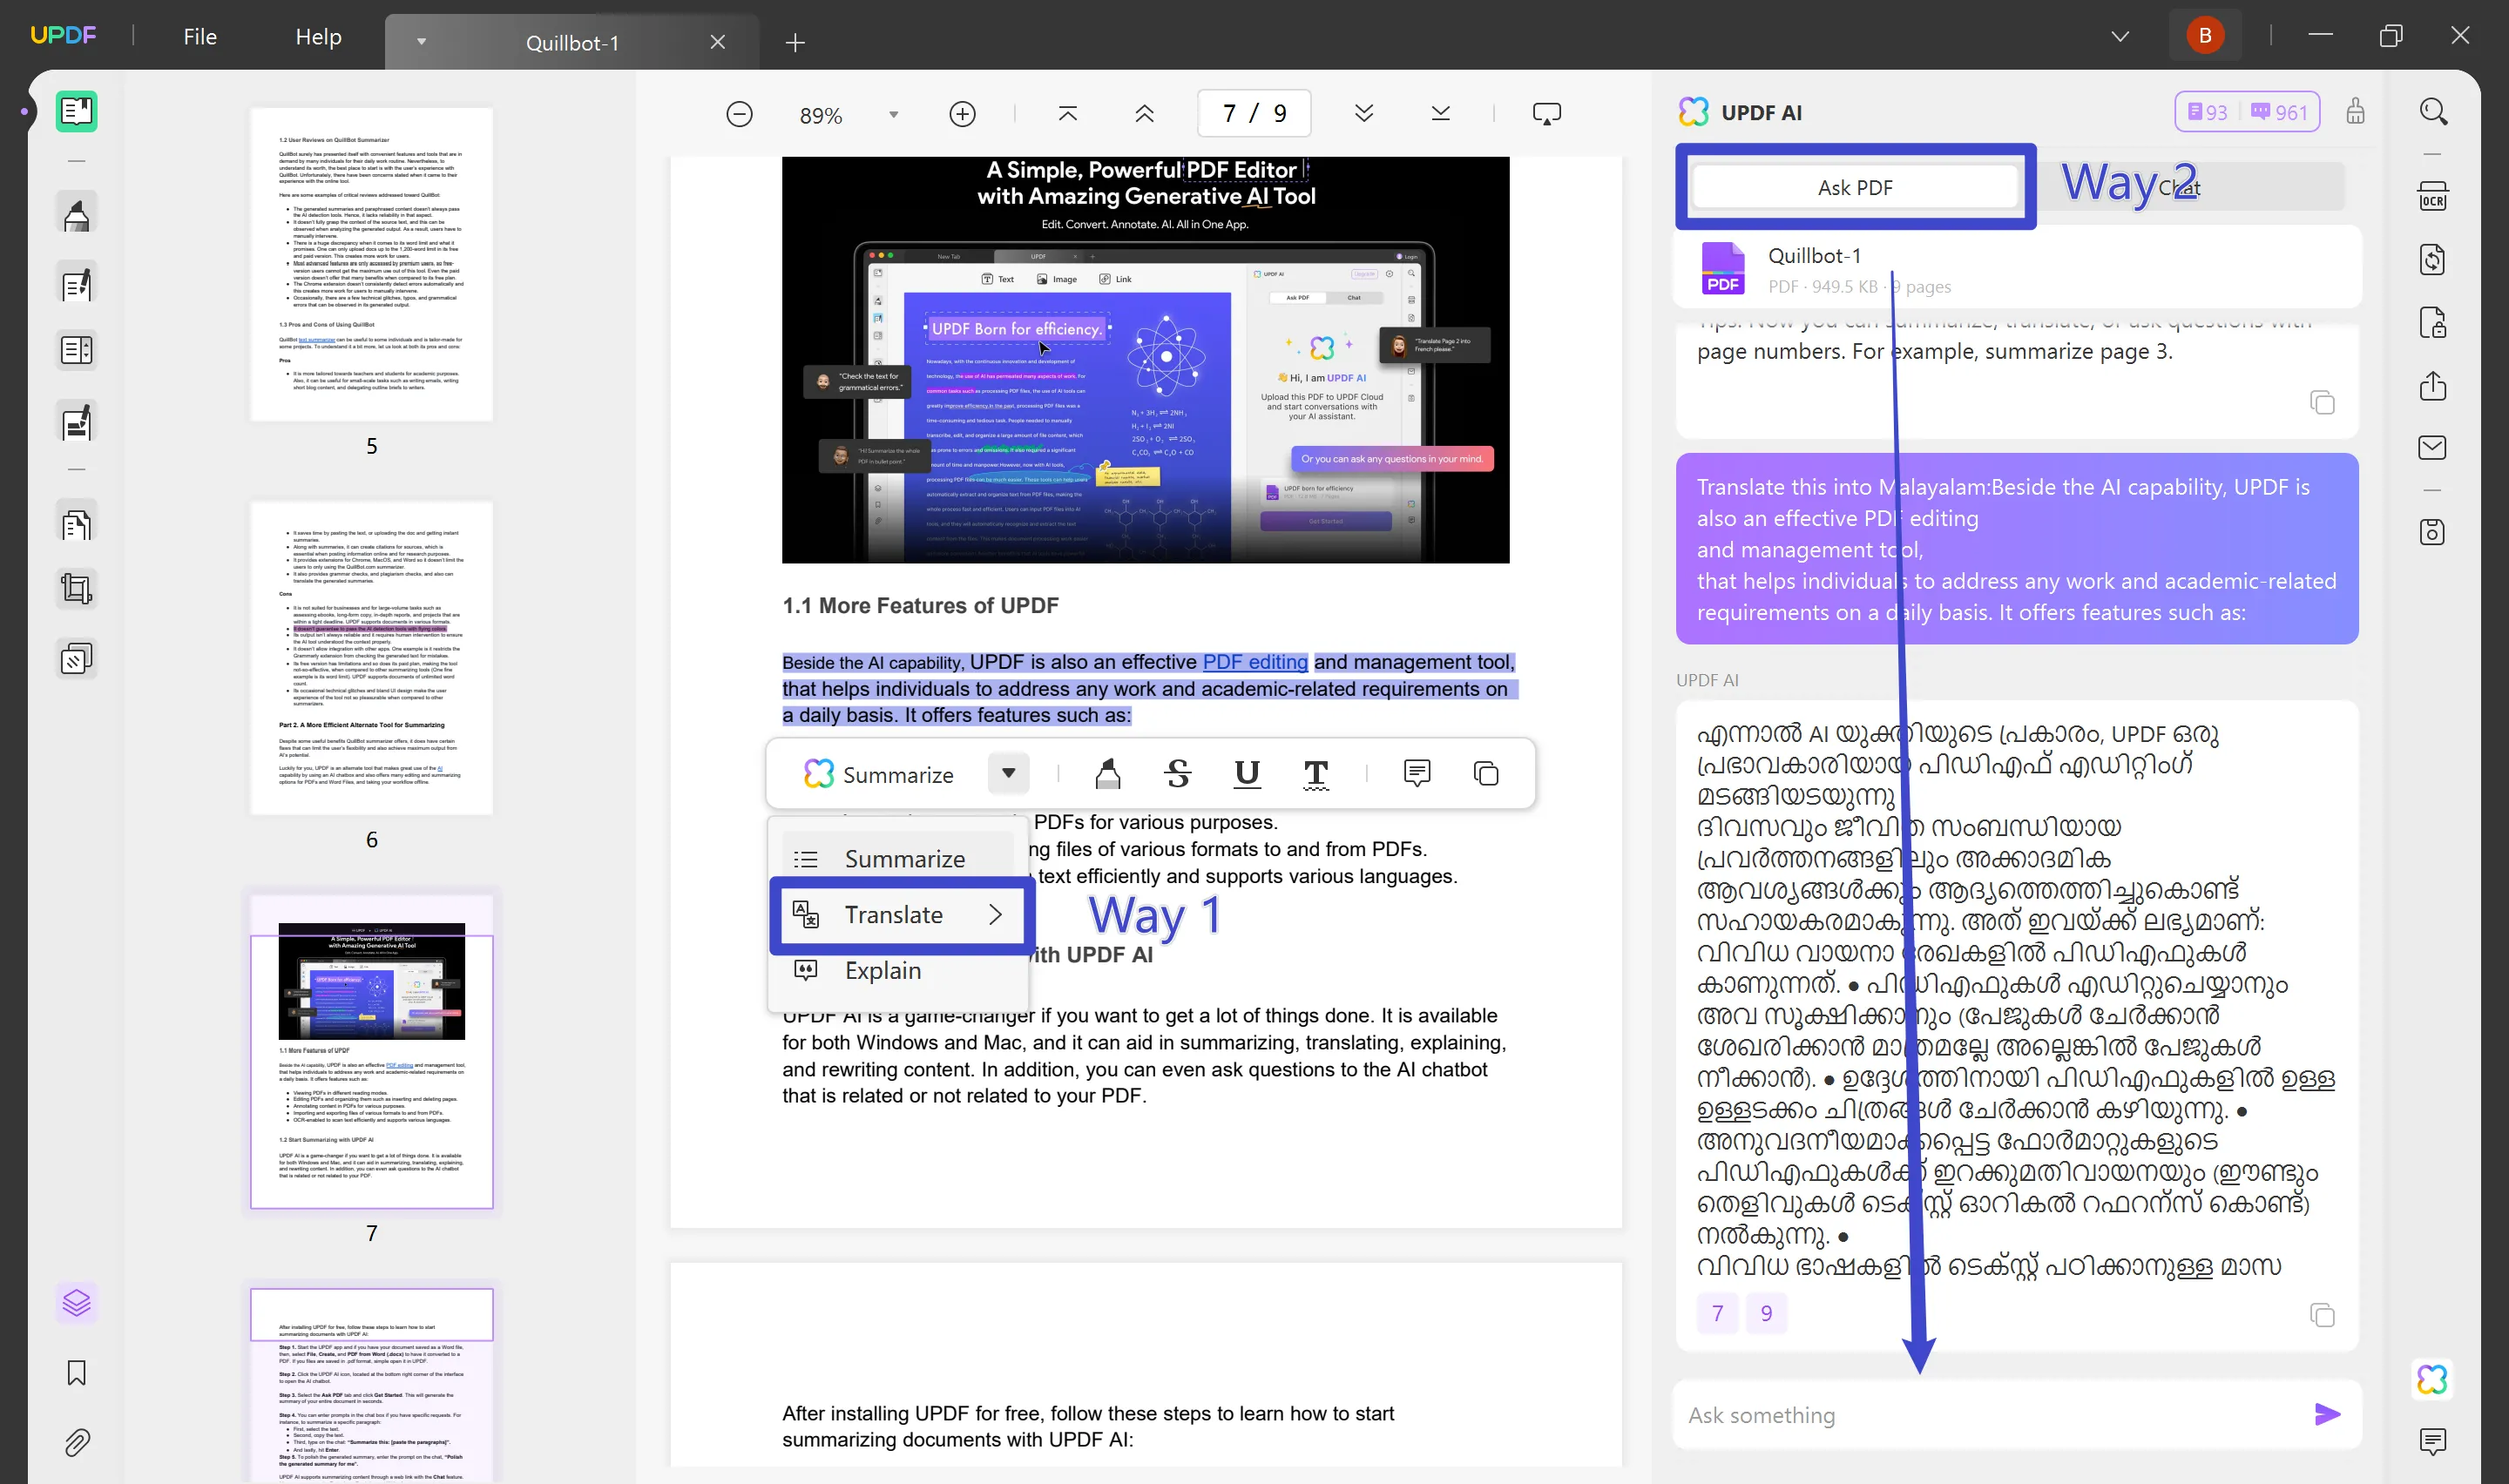Expand the Translate submenu arrow

tap(994, 915)
